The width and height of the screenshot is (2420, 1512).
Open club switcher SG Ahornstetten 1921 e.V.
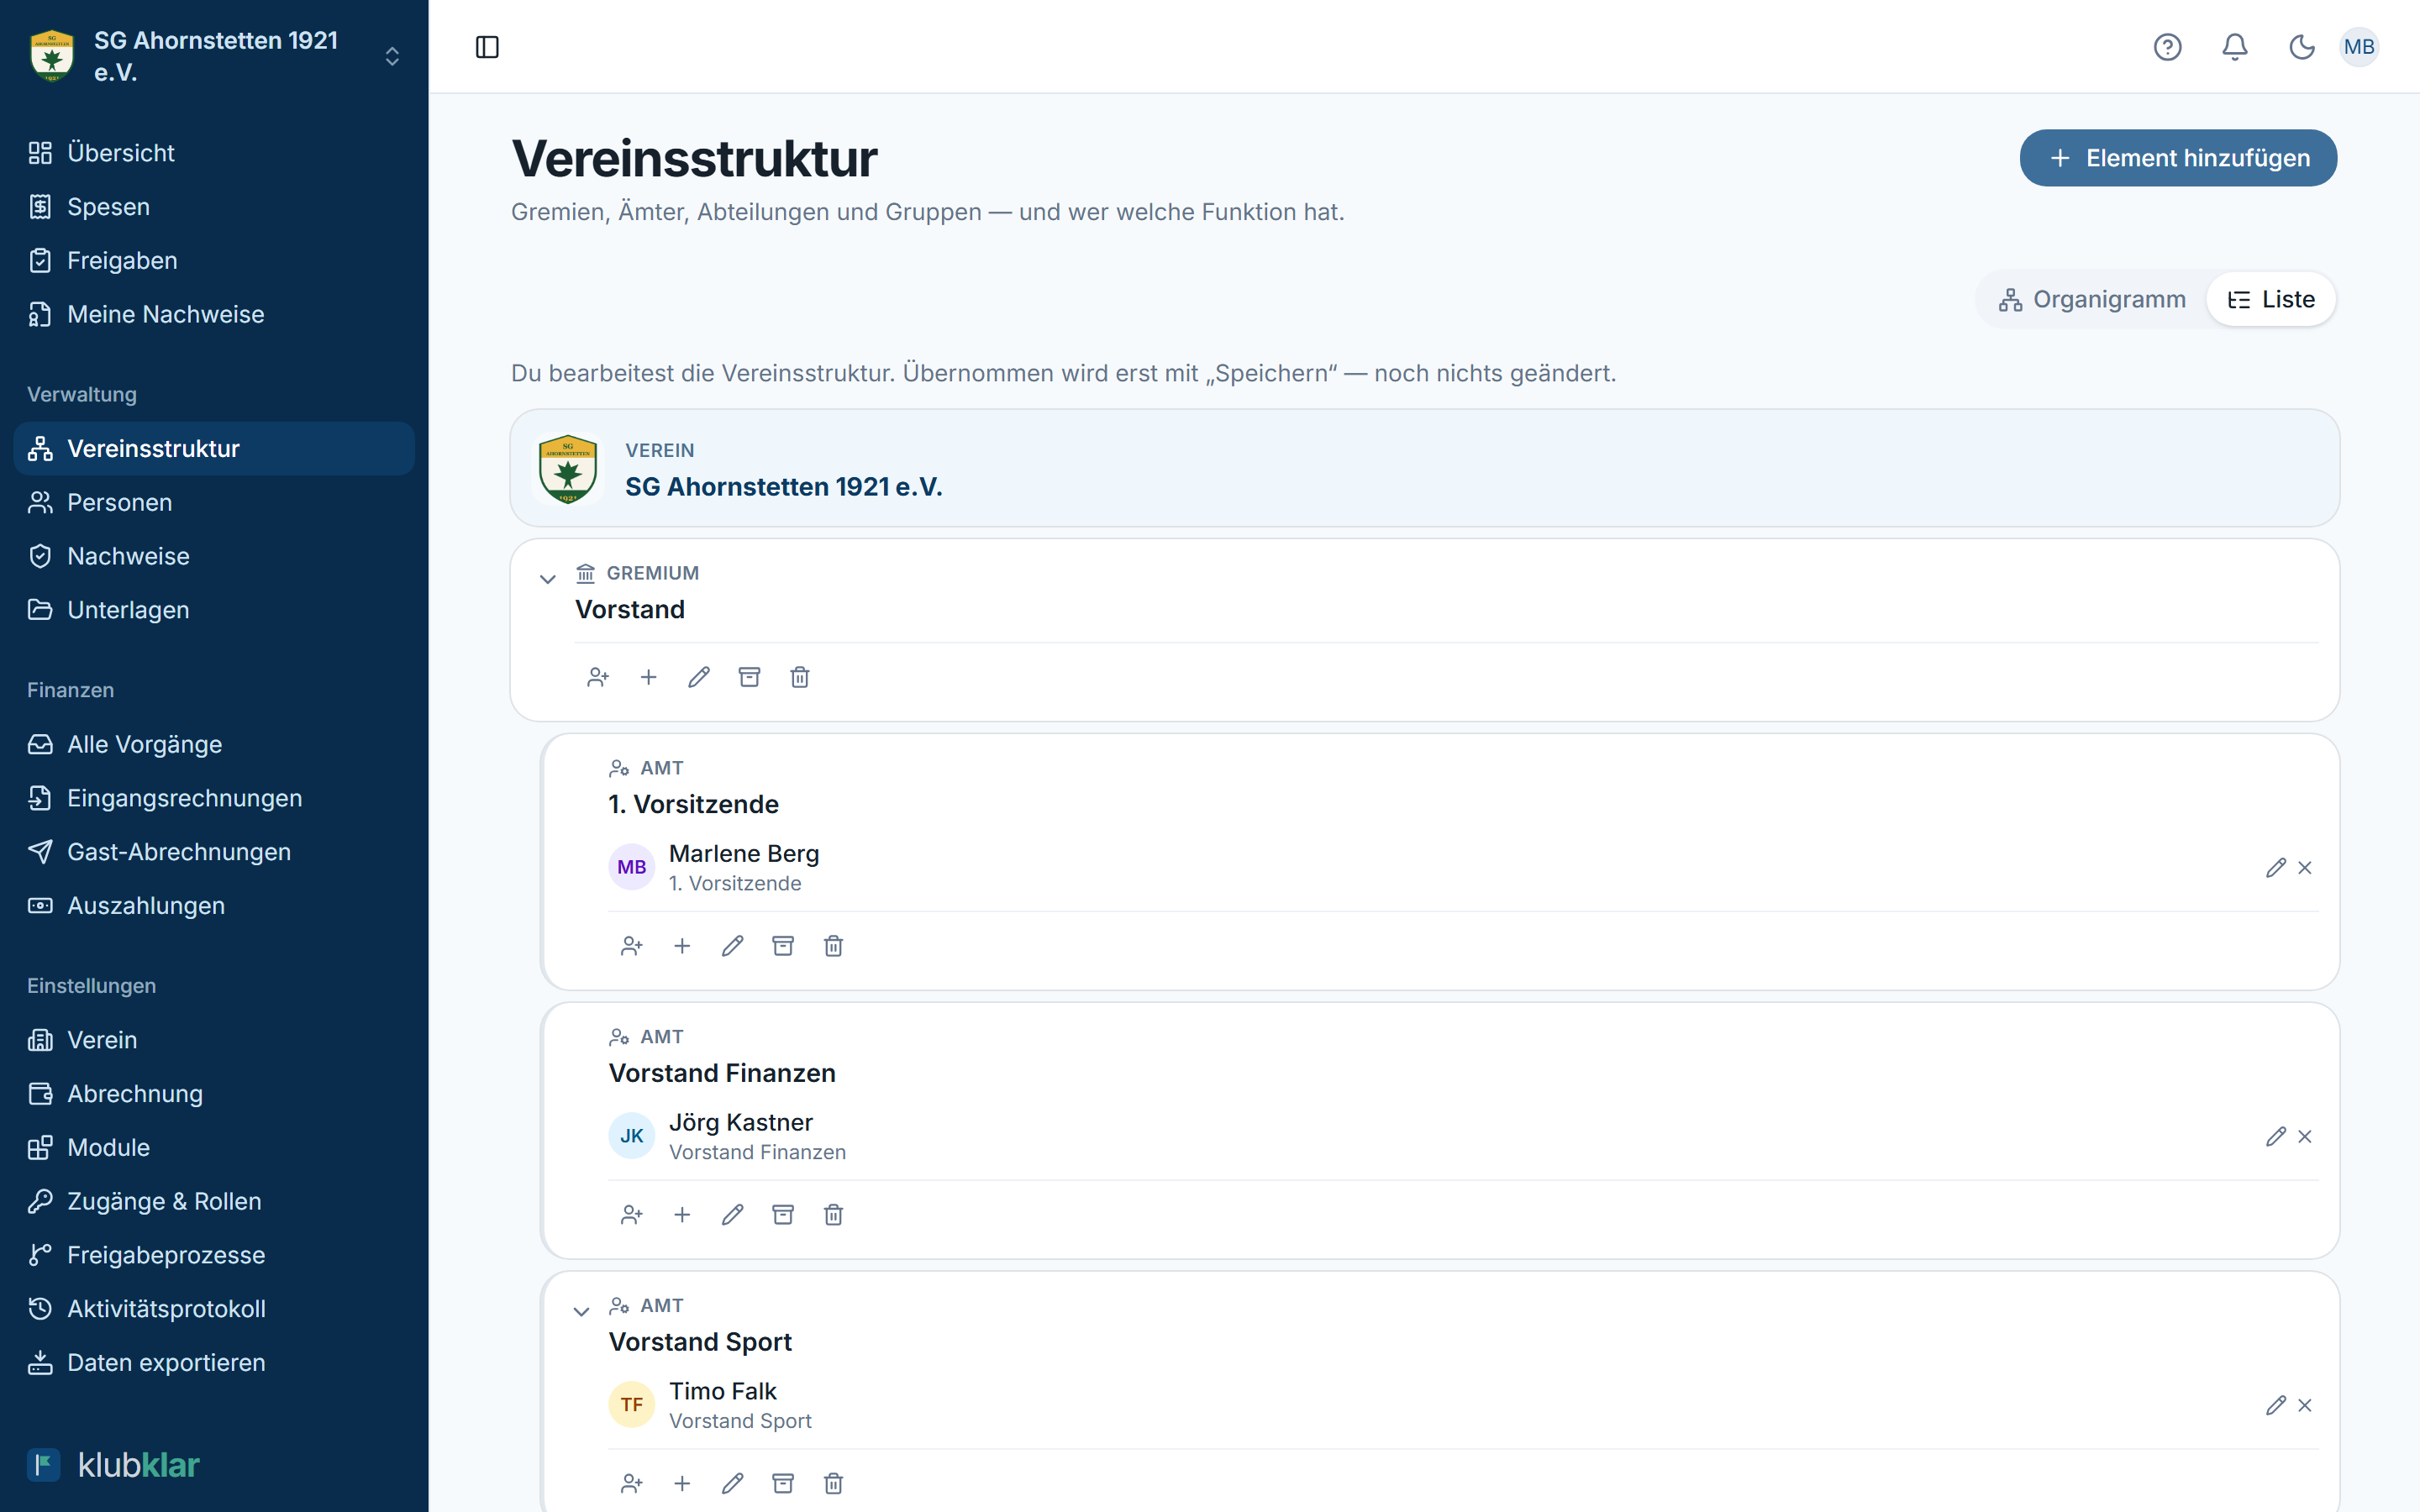point(214,56)
